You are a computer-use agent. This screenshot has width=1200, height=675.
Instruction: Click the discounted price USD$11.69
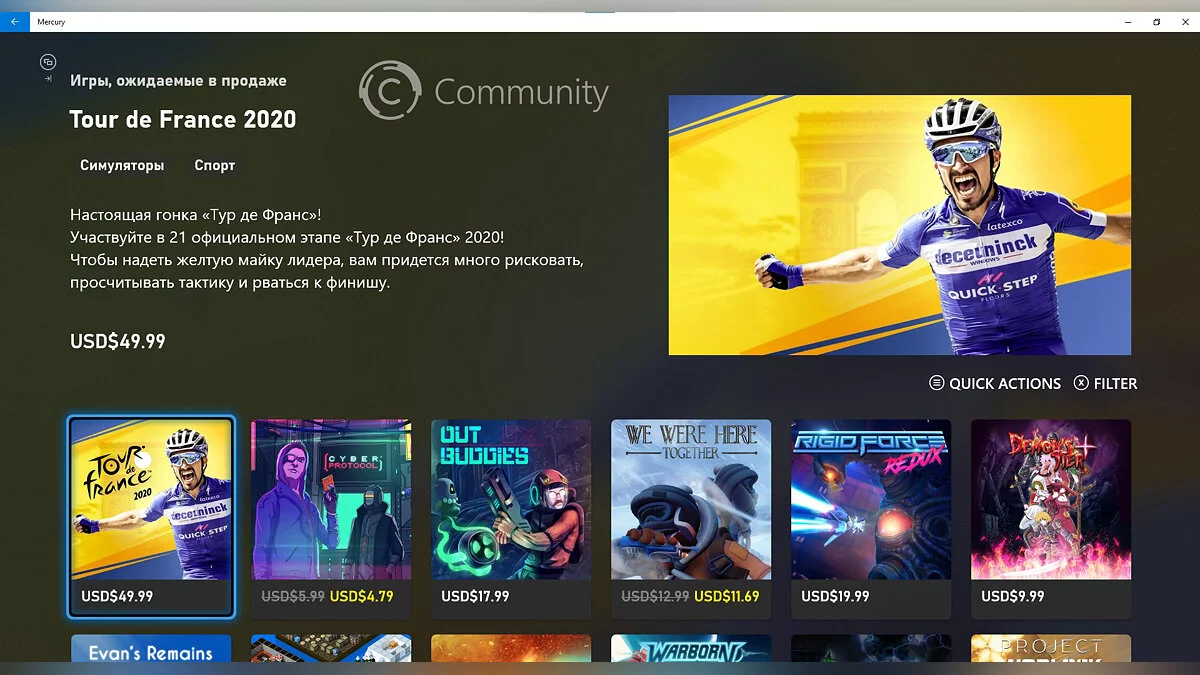(x=726, y=596)
